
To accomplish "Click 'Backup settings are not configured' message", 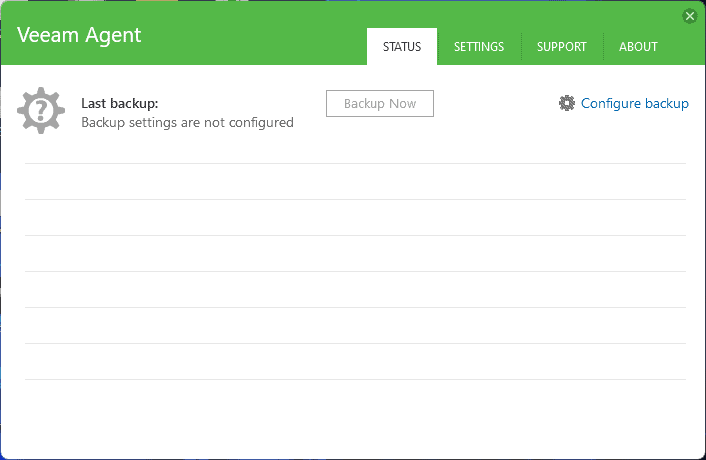I will coord(187,122).
